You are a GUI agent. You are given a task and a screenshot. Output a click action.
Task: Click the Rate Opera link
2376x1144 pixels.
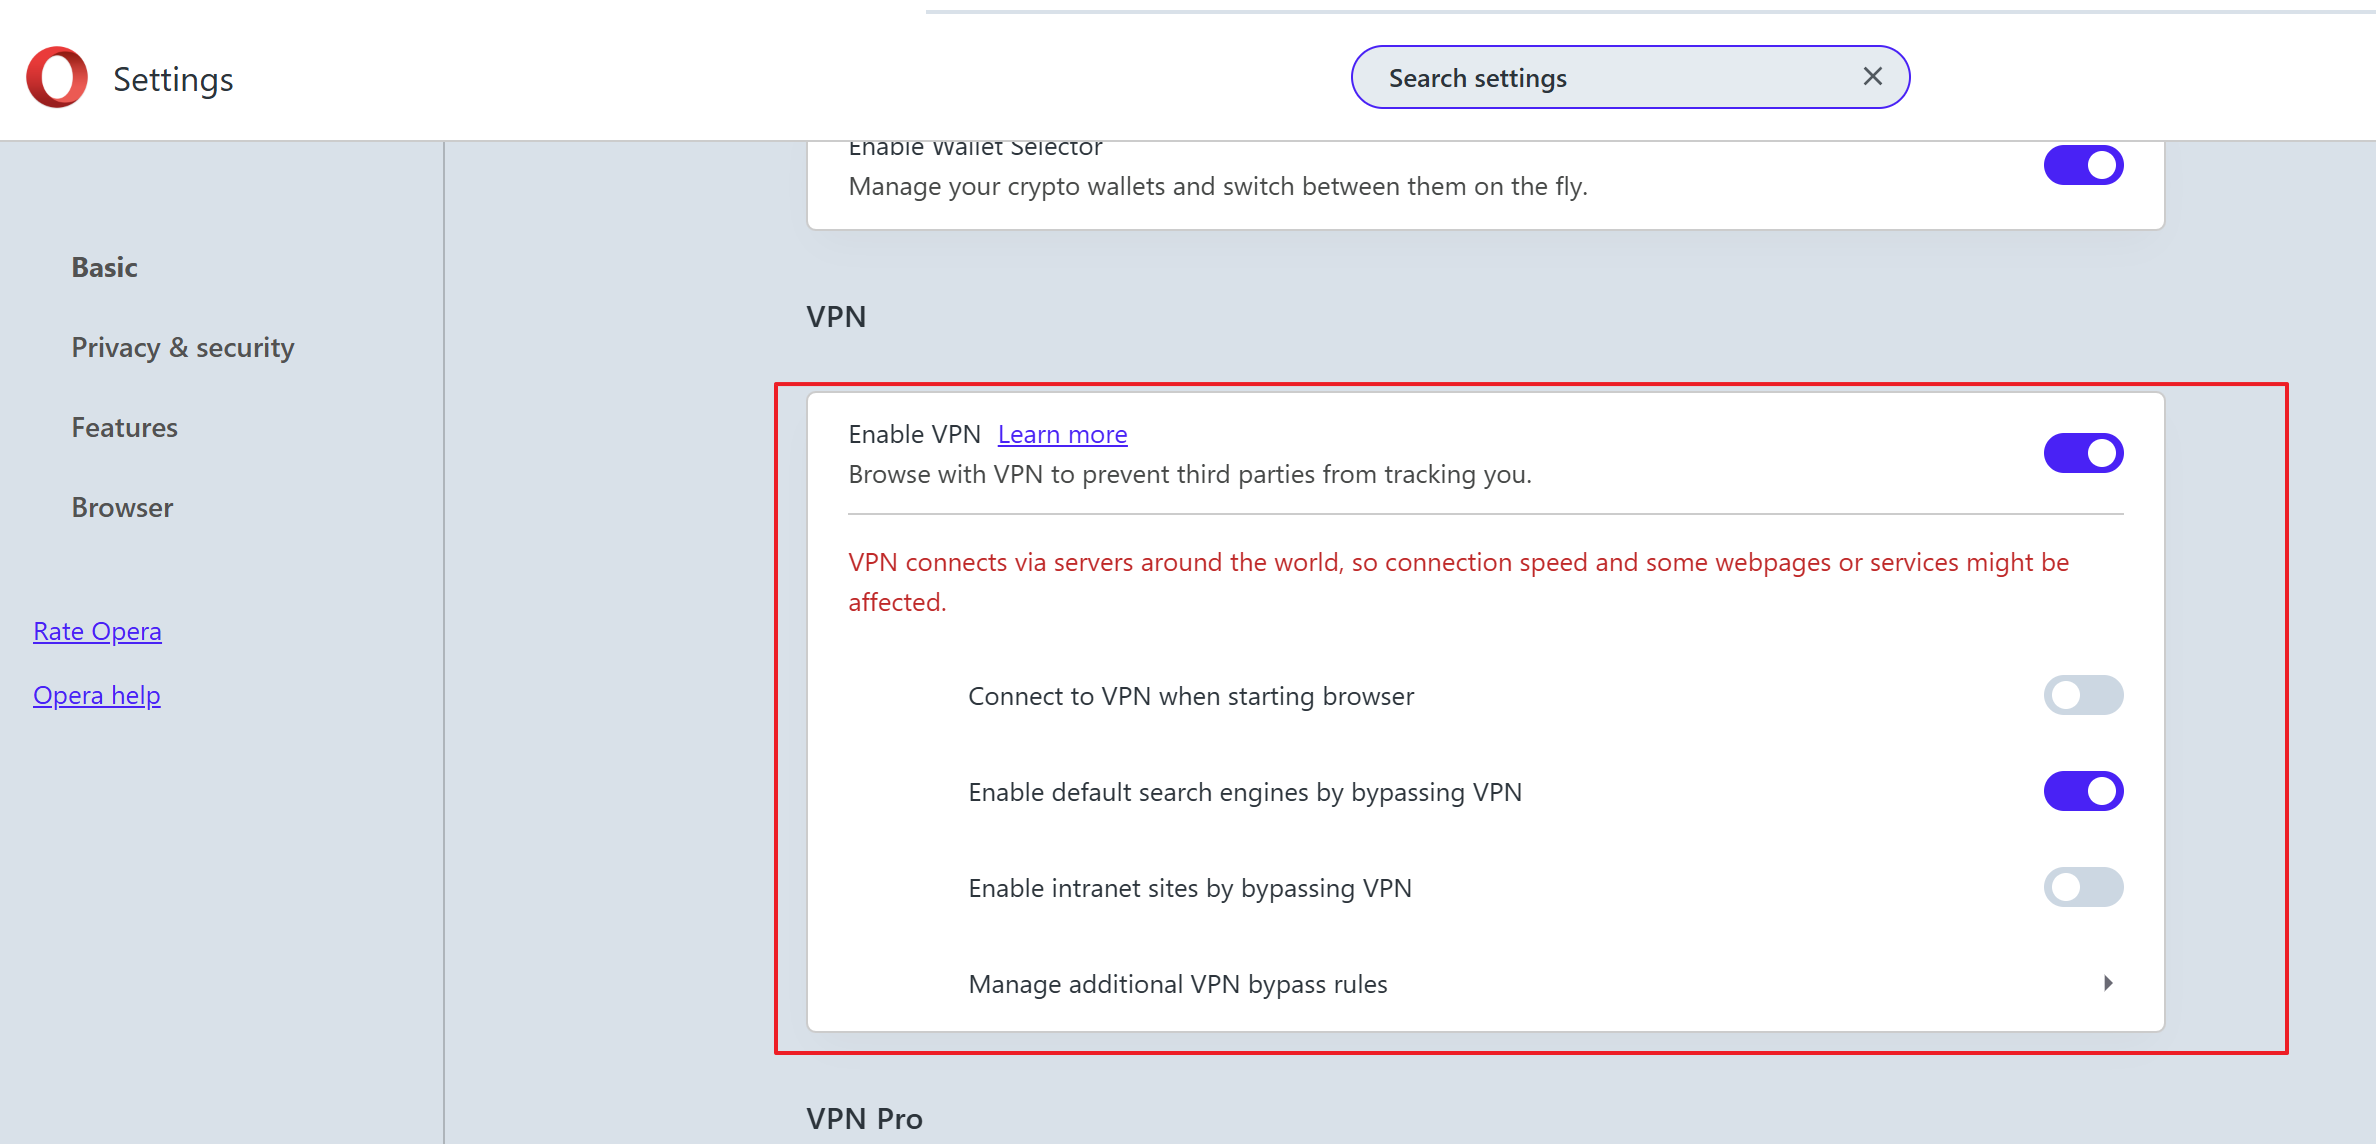(x=97, y=631)
